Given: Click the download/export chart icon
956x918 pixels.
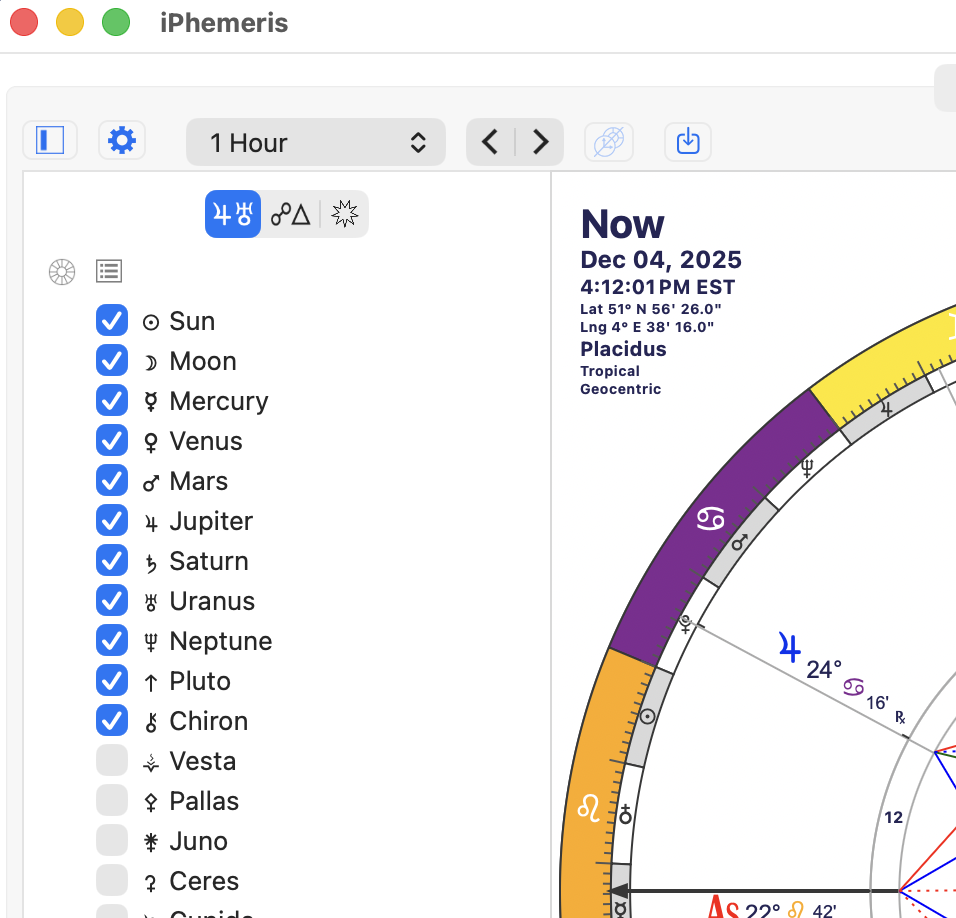Looking at the screenshot, I should [688, 142].
